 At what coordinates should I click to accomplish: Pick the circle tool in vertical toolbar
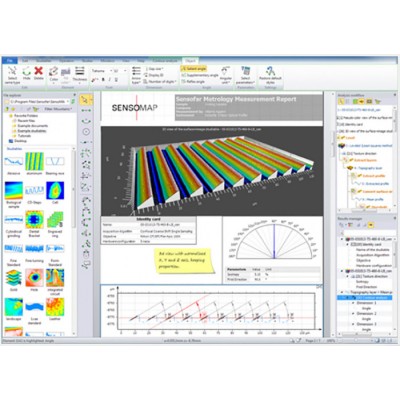pos(86,132)
